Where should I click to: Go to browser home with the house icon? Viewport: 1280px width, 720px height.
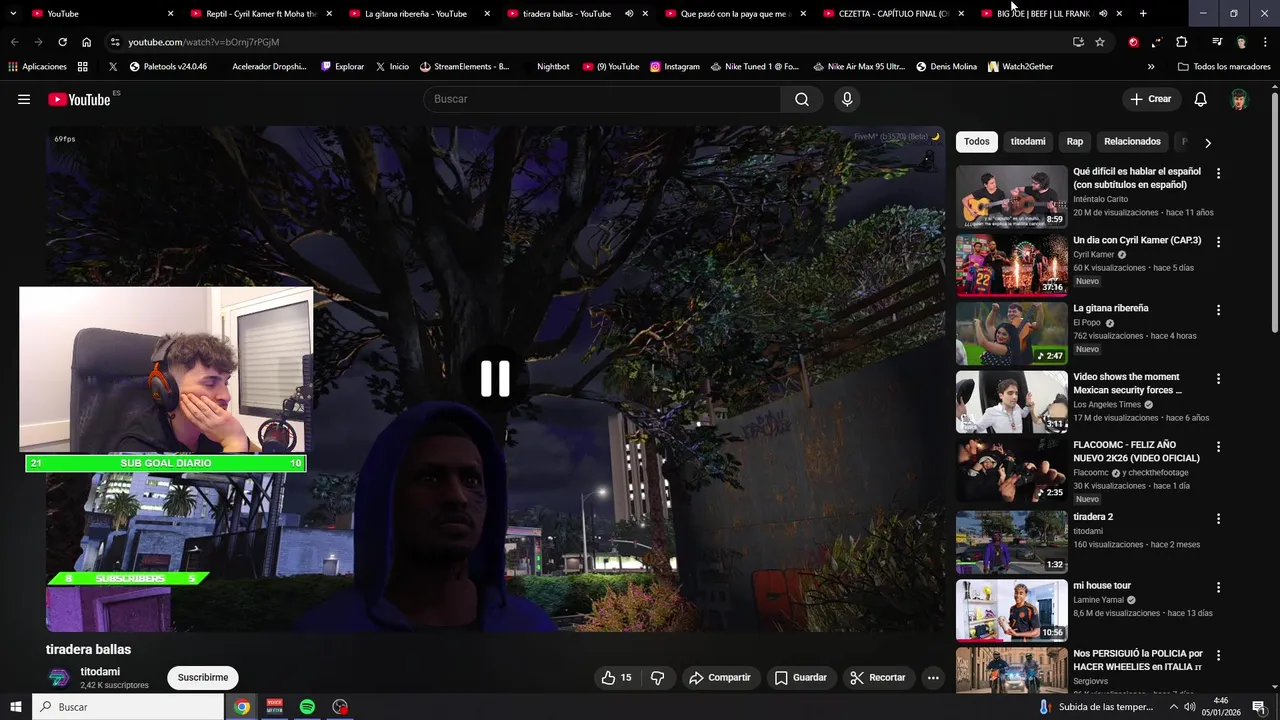86,42
